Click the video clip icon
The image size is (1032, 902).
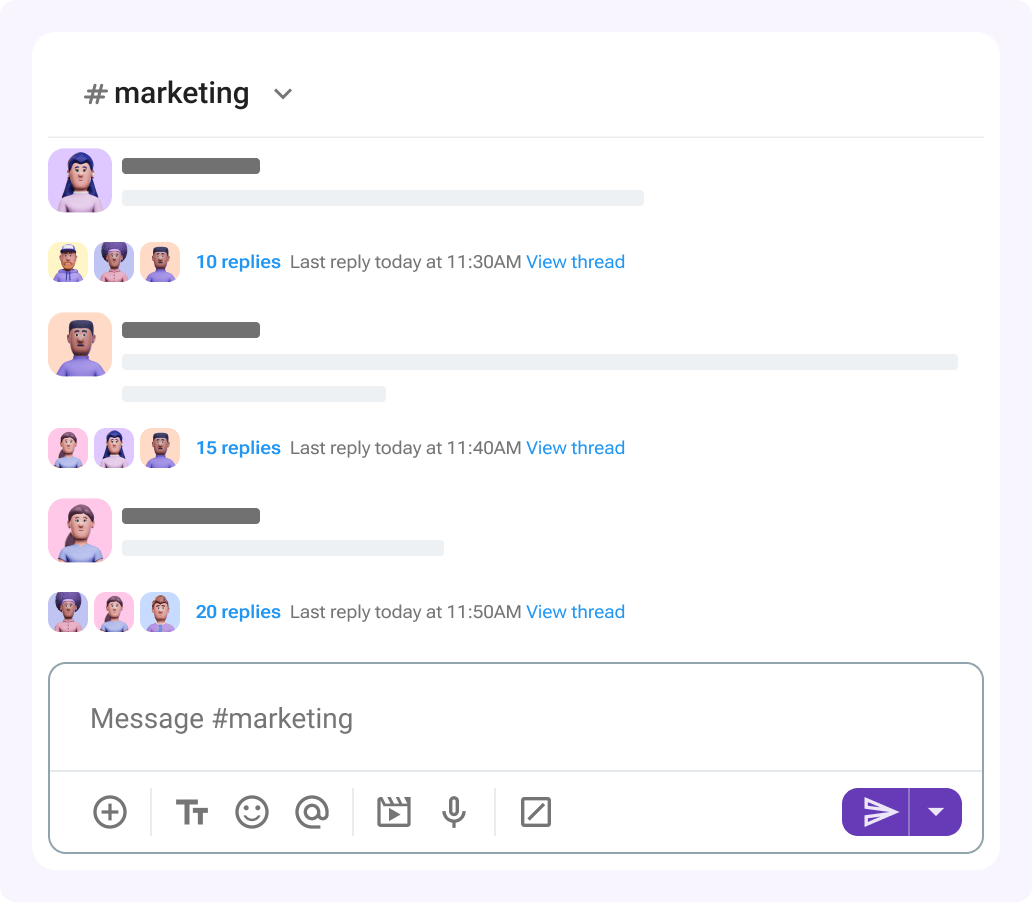394,812
